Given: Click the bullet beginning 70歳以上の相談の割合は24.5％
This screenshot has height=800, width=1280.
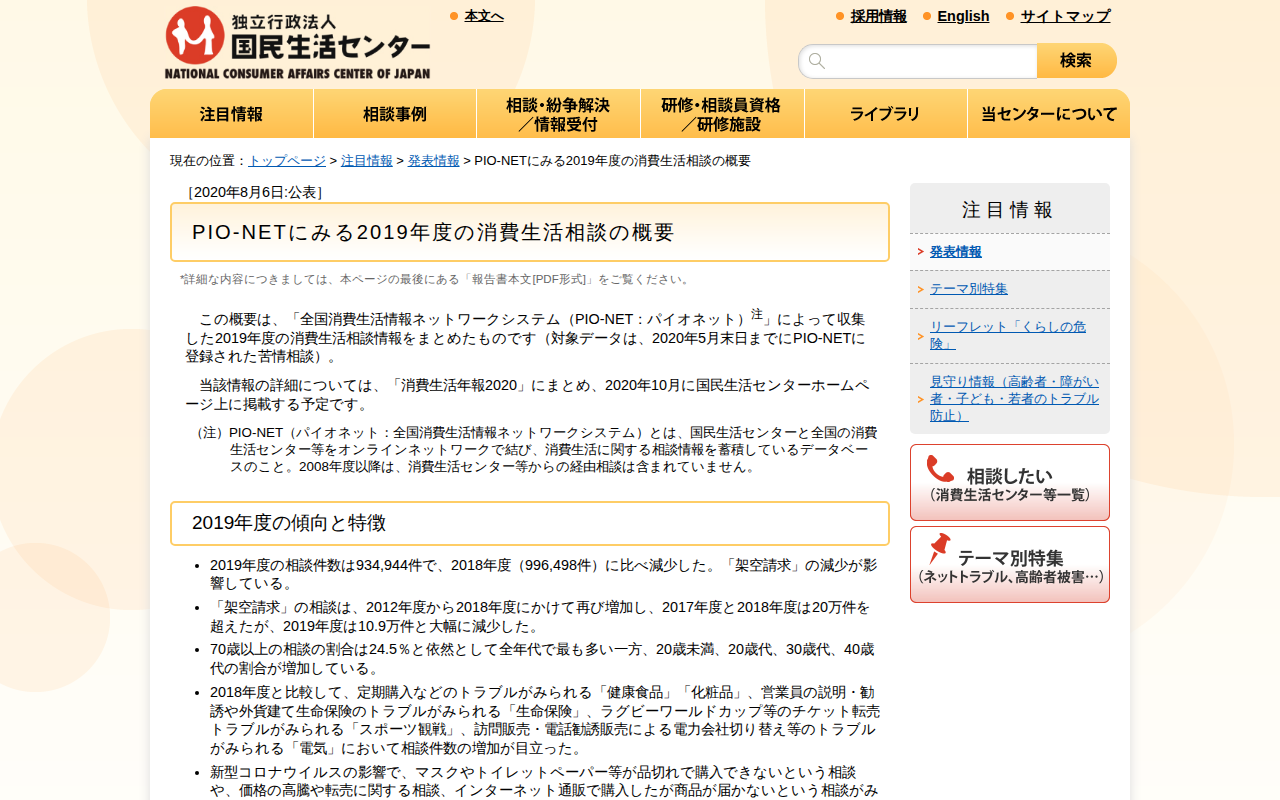Looking at the screenshot, I should tap(542, 659).
